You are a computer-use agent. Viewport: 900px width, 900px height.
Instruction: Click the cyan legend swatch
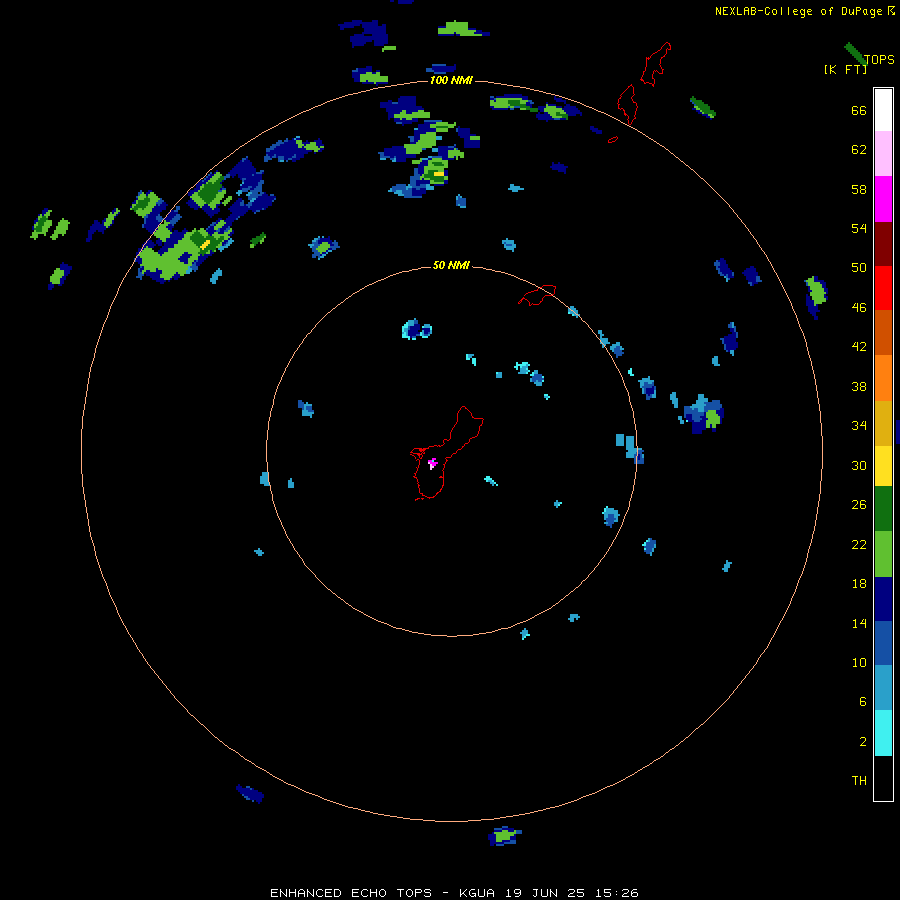point(883,733)
